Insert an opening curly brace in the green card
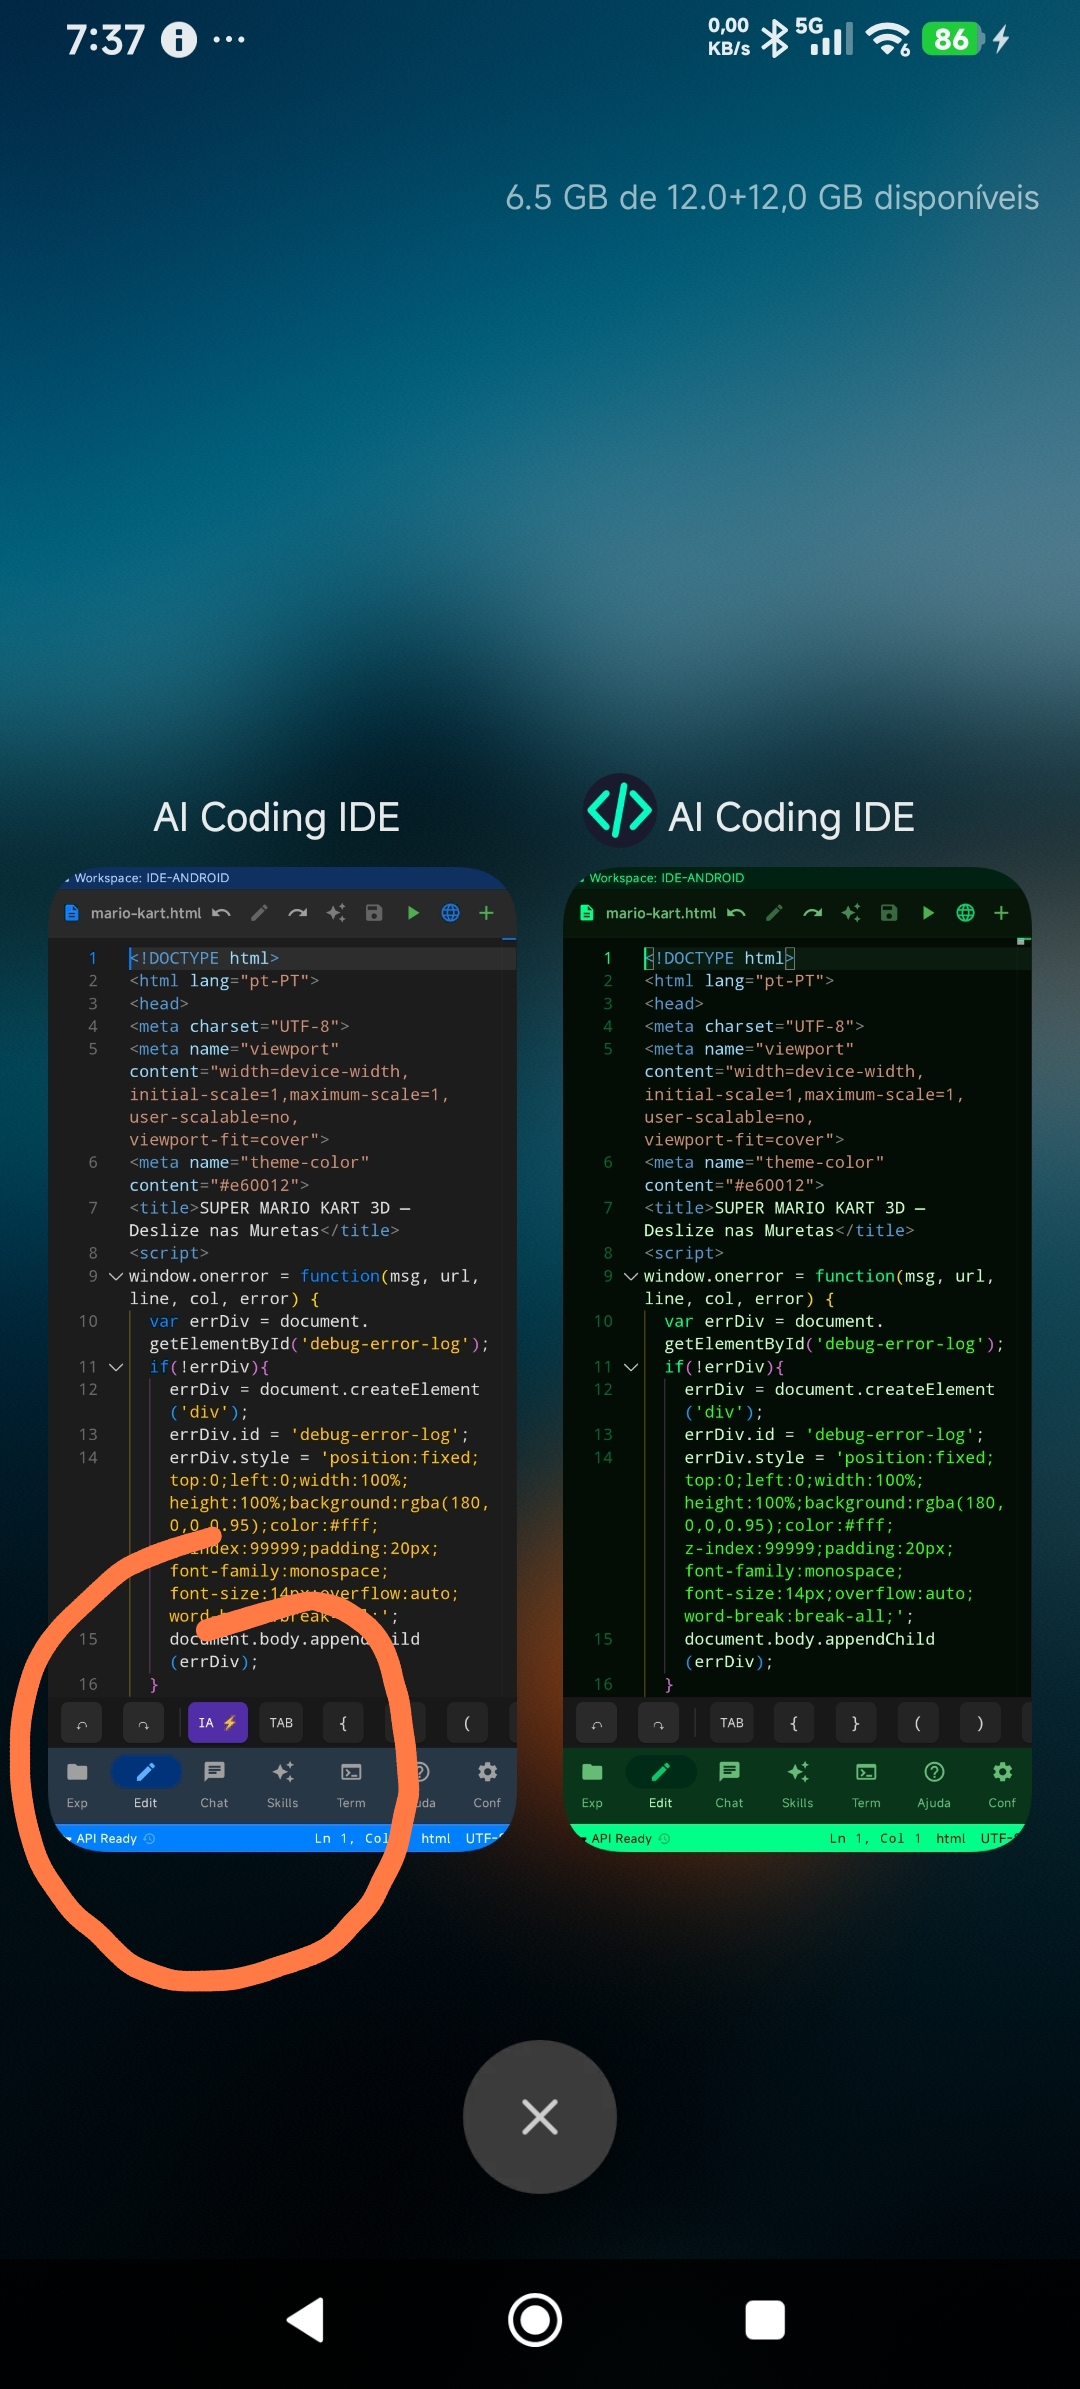The width and height of the screenshot is (1080, 2389). (x=794, y=1723)
